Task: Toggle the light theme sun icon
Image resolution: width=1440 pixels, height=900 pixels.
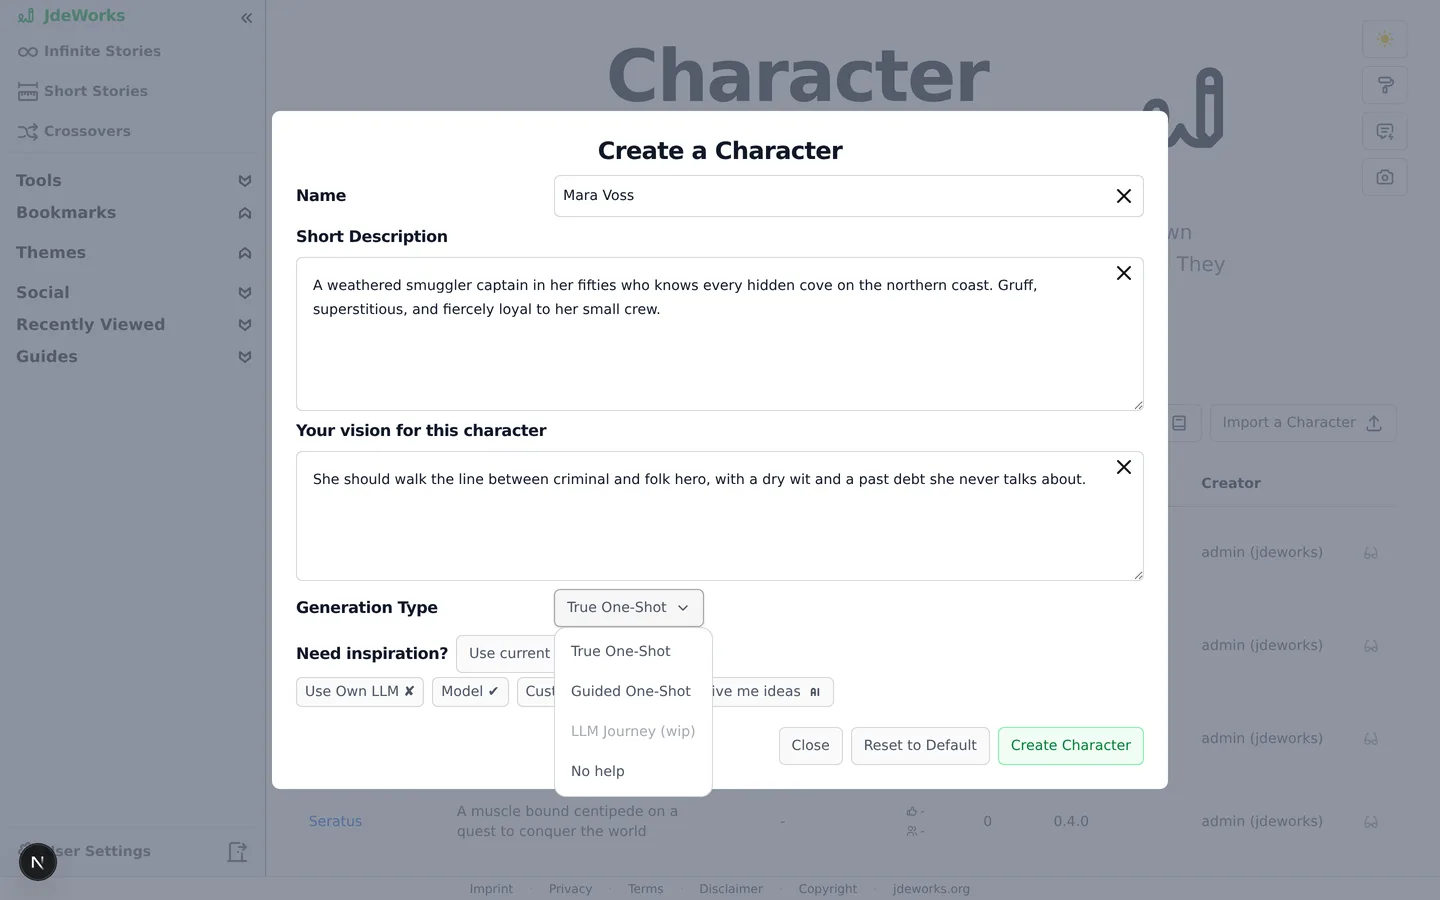Action: [1385, 39]
